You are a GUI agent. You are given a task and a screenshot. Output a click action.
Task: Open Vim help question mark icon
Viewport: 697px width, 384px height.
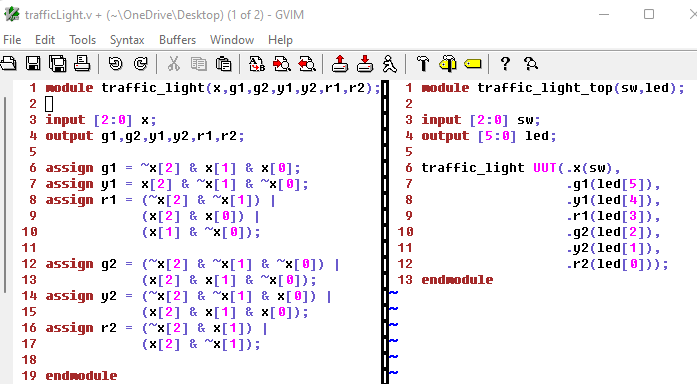[x=505, y=64]
